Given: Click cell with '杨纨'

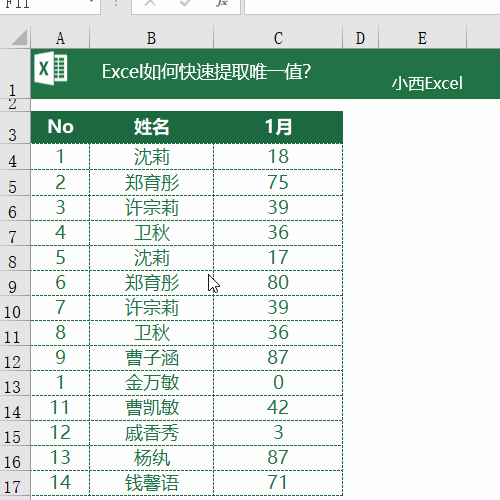Looking at the screenshot, I should [152, 458].
